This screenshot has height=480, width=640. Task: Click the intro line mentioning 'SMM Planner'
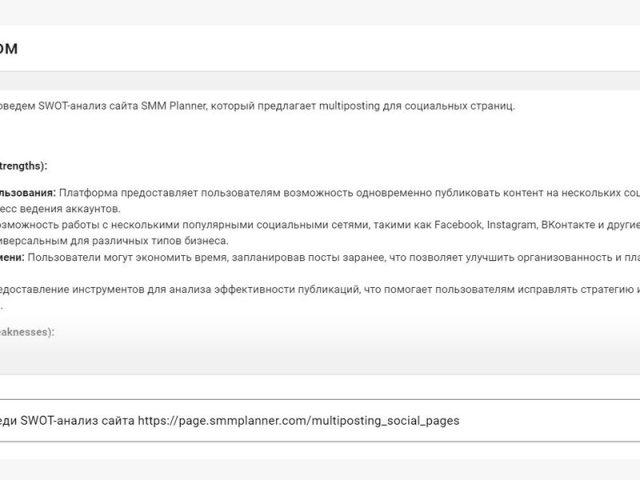click(x=257, y=106)
